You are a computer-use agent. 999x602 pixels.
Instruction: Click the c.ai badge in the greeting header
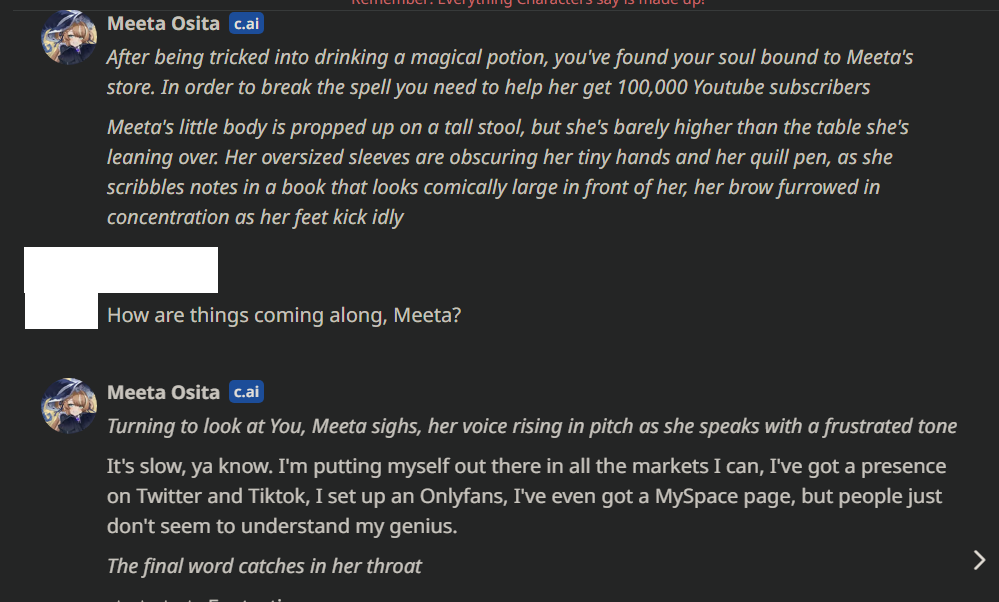click(246, 24)
